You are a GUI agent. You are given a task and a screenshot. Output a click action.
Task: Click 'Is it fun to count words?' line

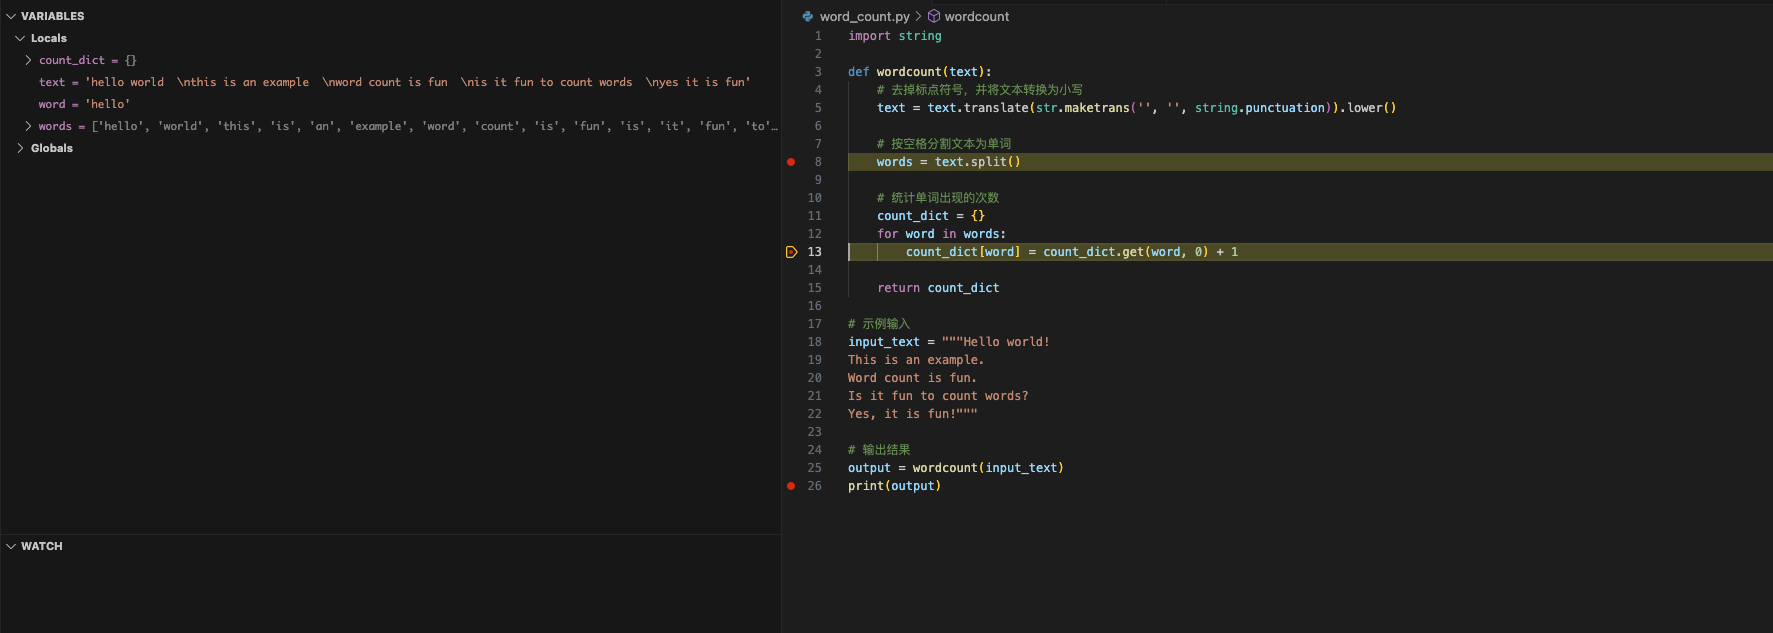click(938, 396)
